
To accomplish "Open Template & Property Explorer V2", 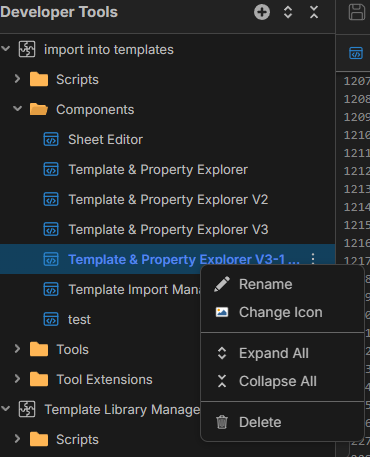I will 168,200.
